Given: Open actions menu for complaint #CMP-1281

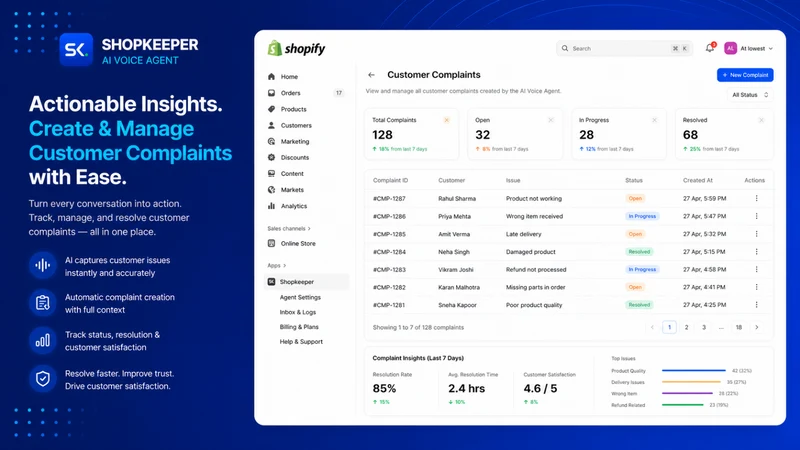Looking at the screenshot, I should tap(757, 305).
